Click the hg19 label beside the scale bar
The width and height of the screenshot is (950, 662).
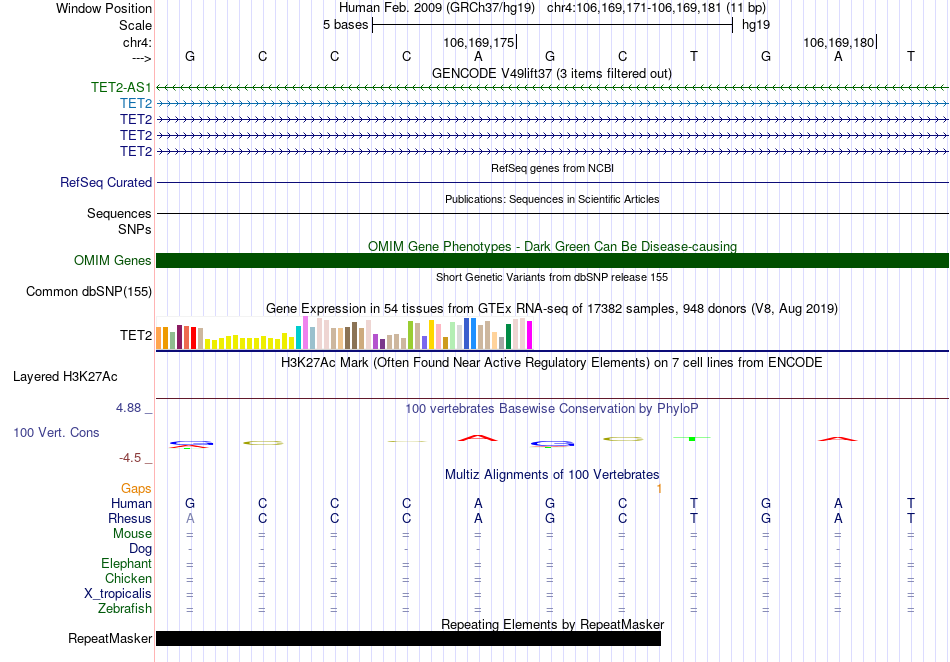756,25
